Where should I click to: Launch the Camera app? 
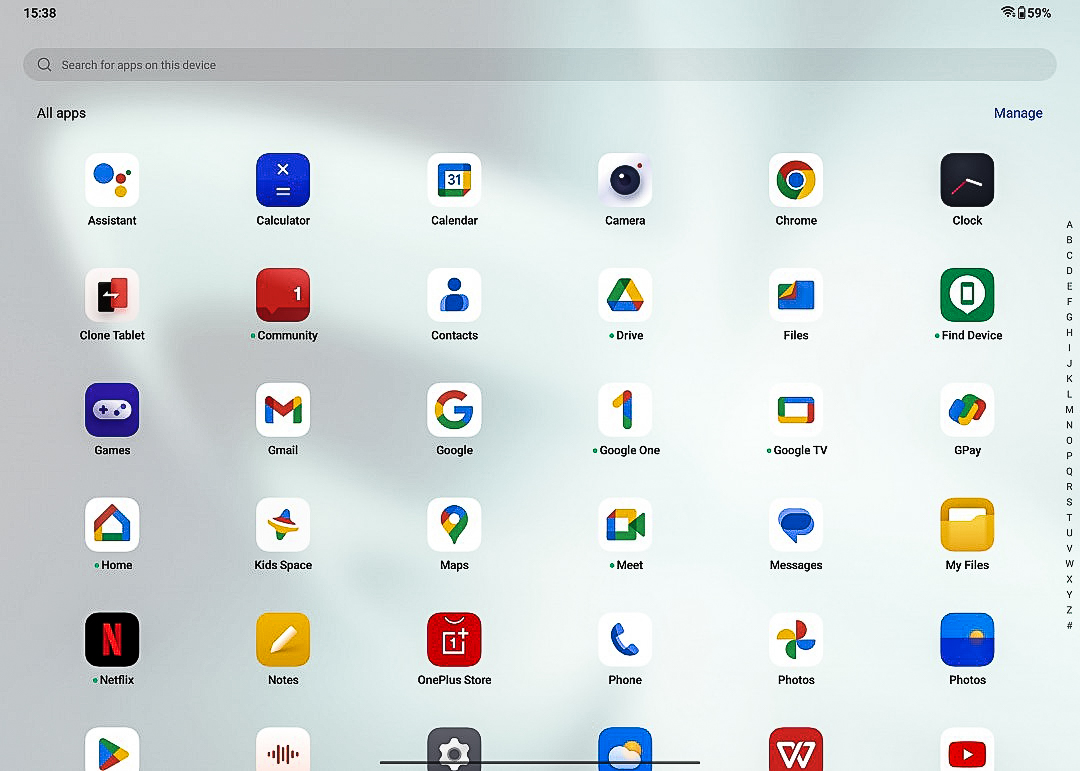625,181
